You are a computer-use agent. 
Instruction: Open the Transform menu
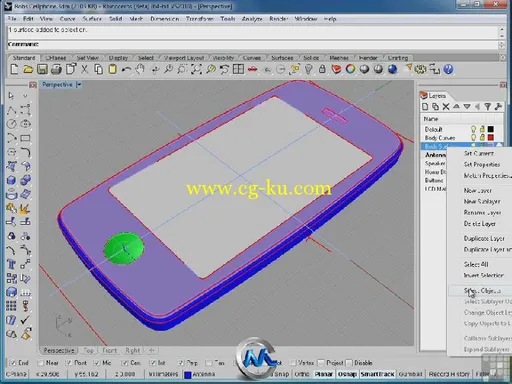[199, 19]
